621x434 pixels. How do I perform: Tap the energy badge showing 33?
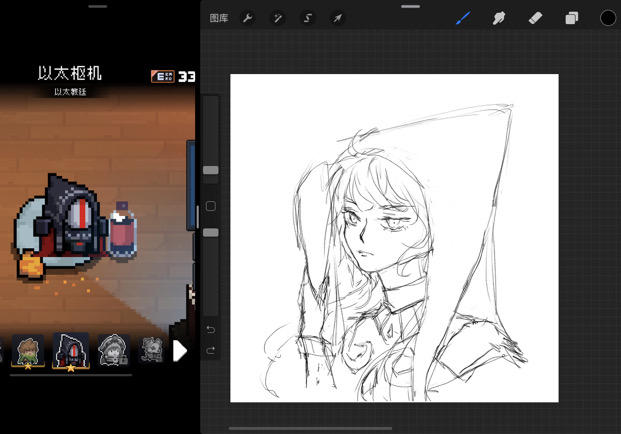[x=173, y=76]
